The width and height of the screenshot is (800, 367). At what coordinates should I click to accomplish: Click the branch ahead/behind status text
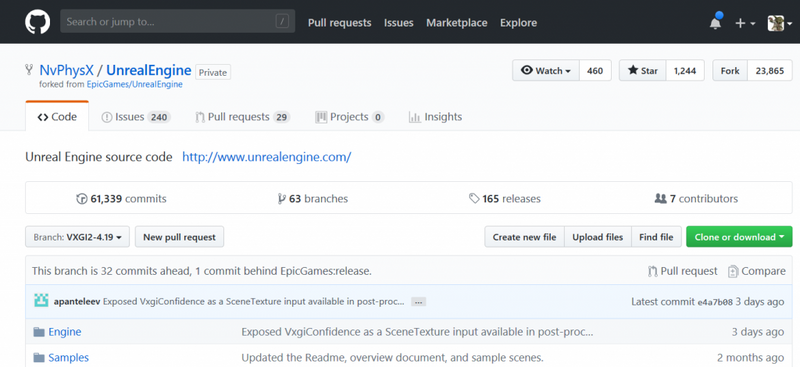[202, 271]
